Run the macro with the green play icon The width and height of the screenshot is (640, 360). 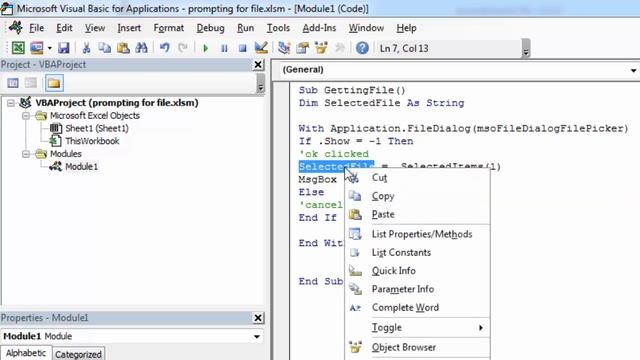(205, 49)
